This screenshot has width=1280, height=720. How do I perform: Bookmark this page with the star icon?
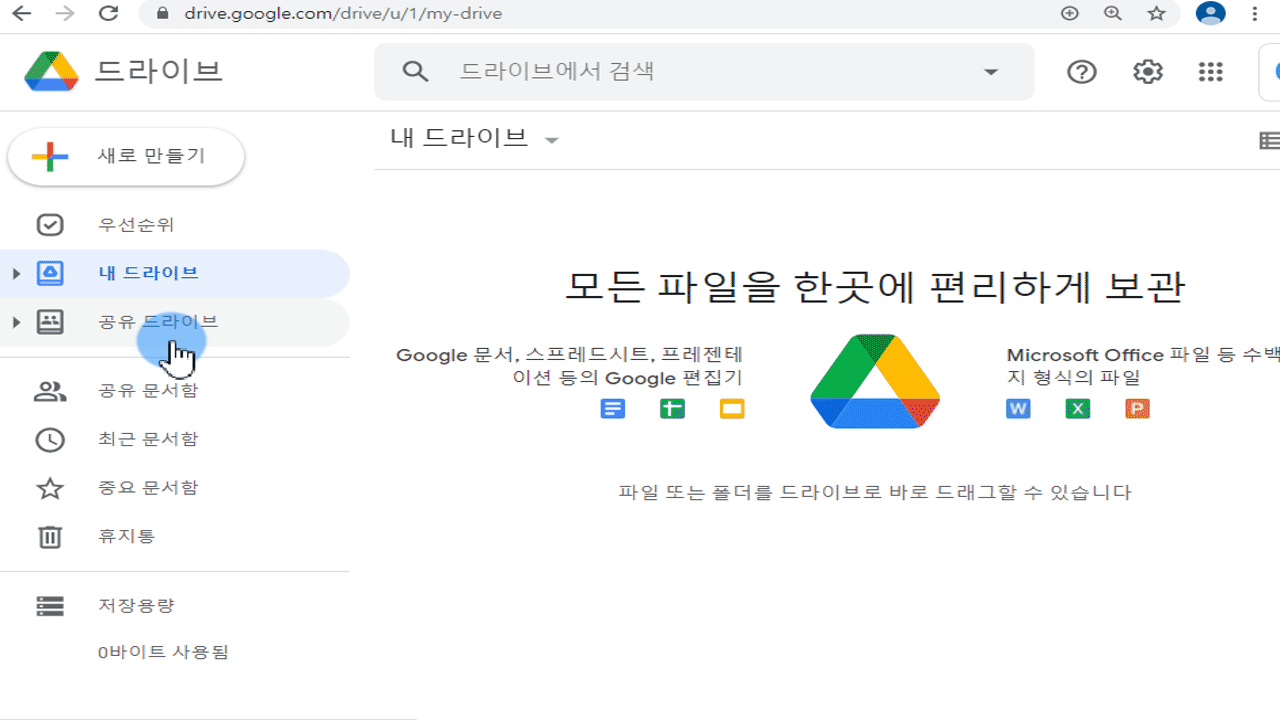(x=1157, y=14)
